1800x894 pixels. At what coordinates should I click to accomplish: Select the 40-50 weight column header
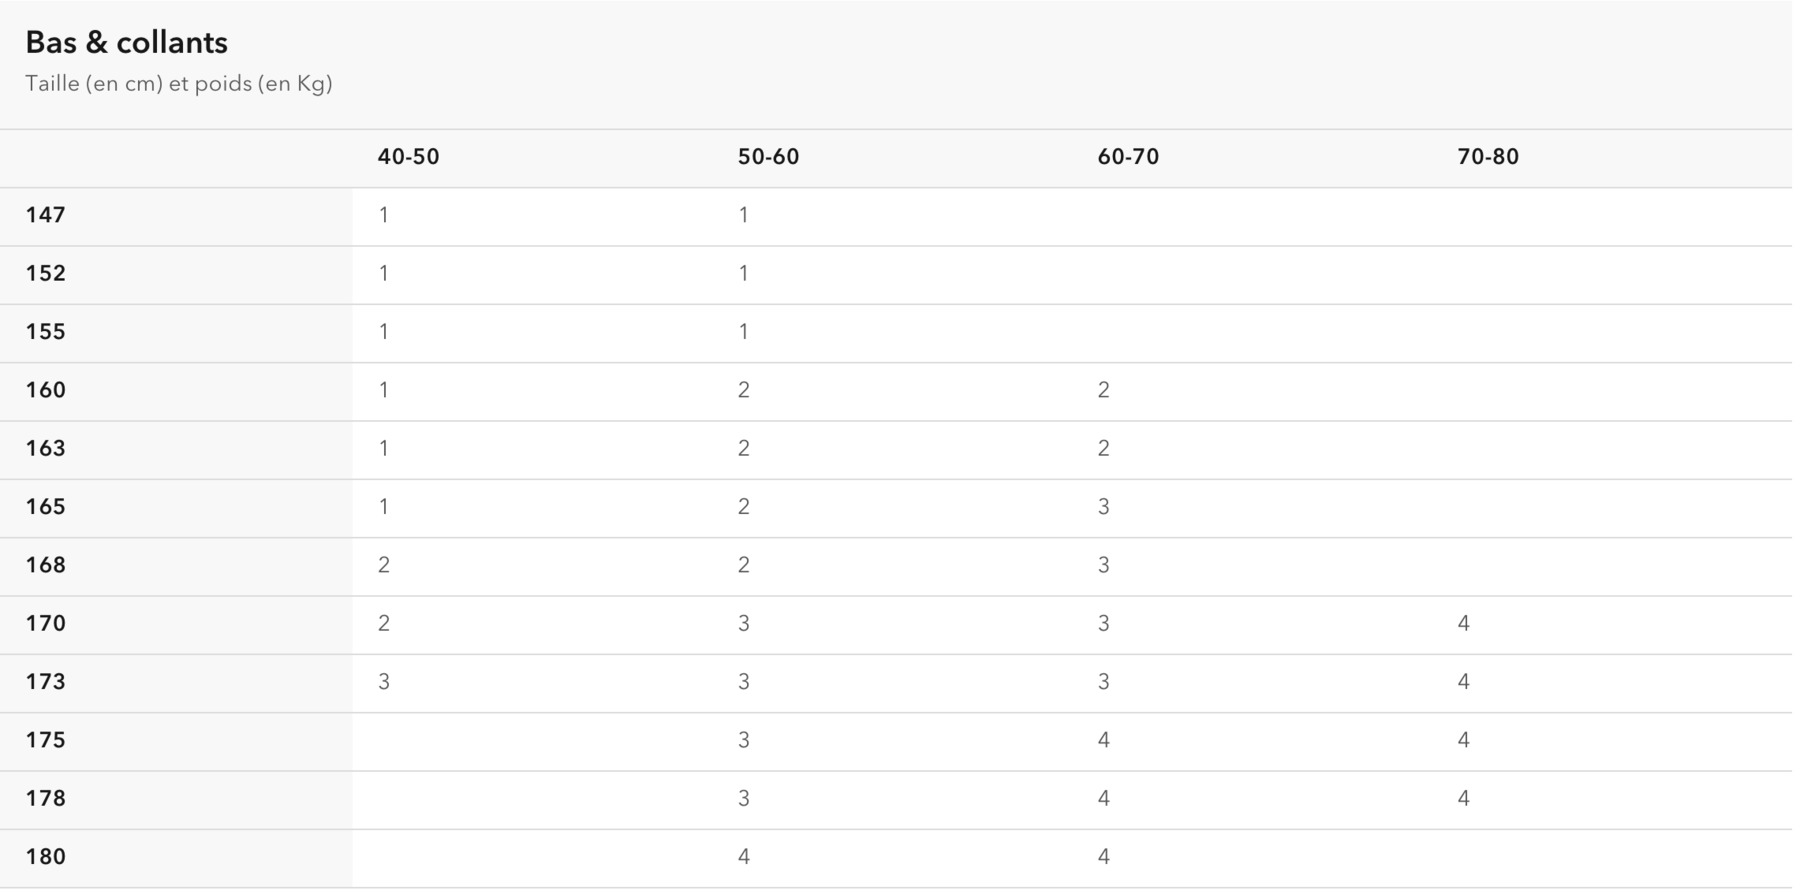click(x=408, y=157)
